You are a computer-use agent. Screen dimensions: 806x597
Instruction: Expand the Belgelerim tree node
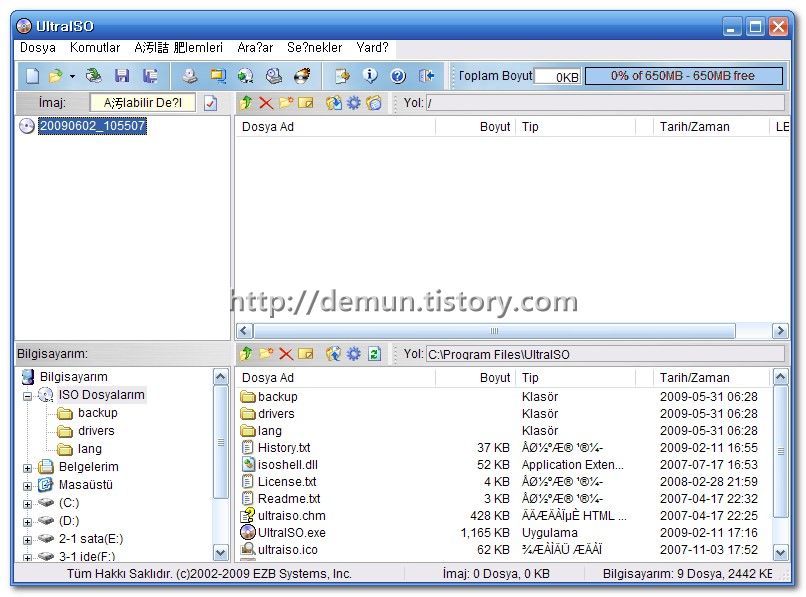click(28, 467)
